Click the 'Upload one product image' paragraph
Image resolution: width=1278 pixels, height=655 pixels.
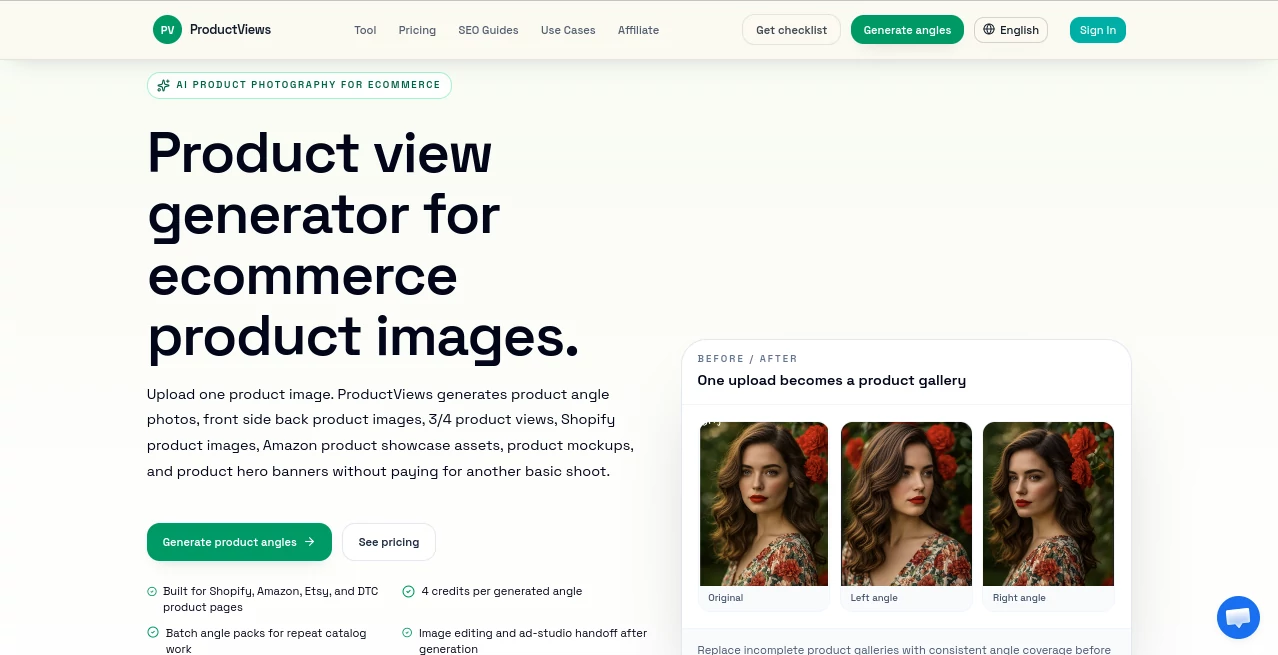coord(392,433)
